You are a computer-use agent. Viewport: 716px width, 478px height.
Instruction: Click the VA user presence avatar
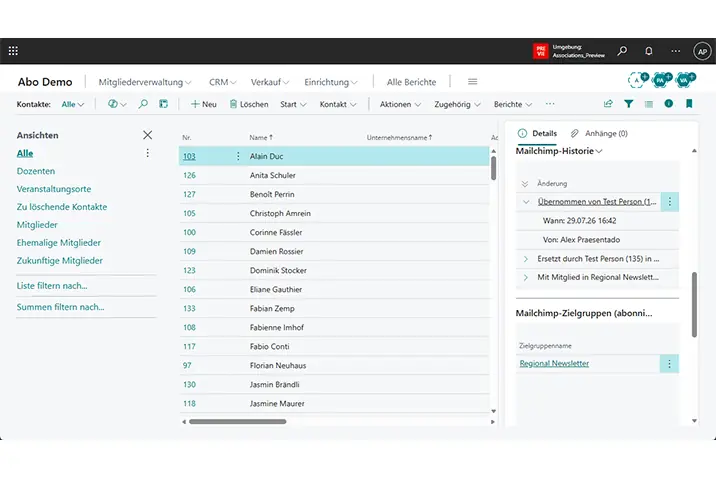point(685,80)
